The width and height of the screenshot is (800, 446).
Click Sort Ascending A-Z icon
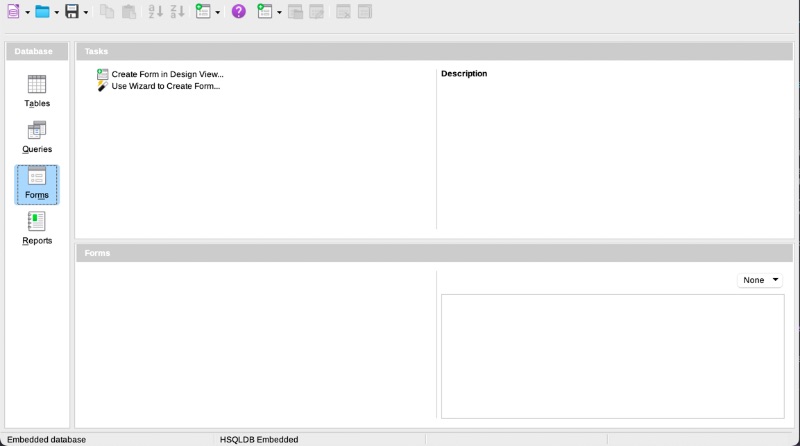pyautogui.click(x=156, y=11)
